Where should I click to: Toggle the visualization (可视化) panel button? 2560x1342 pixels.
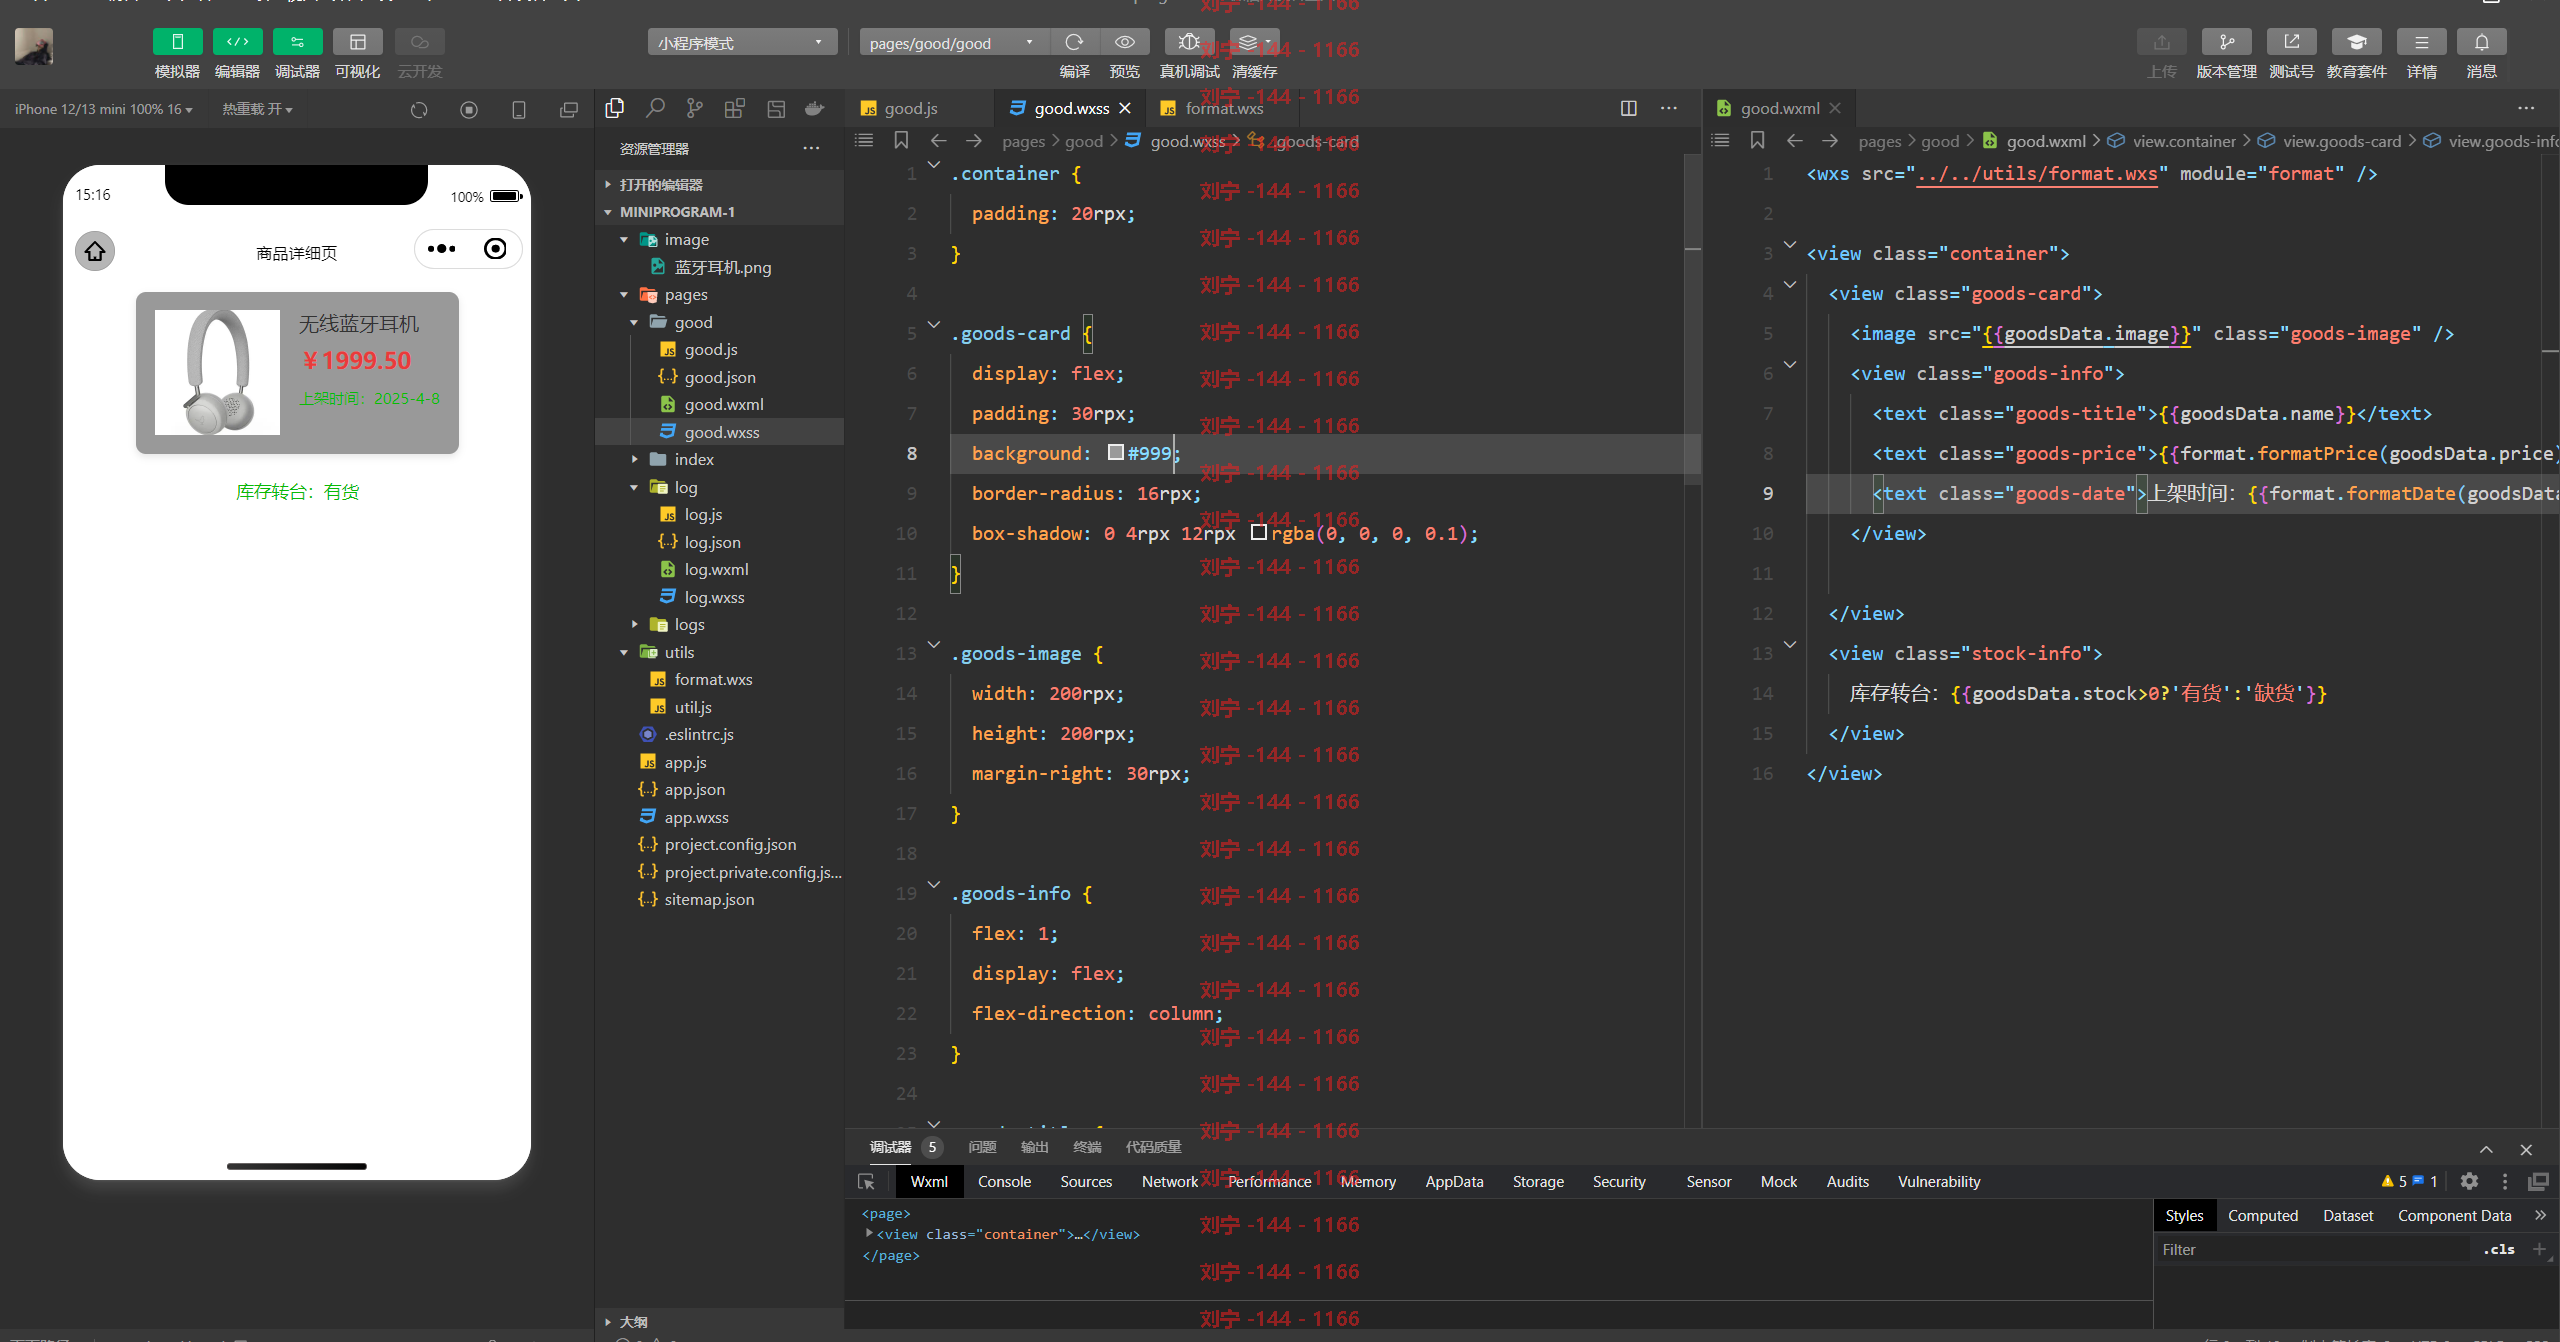pos(357,42)
